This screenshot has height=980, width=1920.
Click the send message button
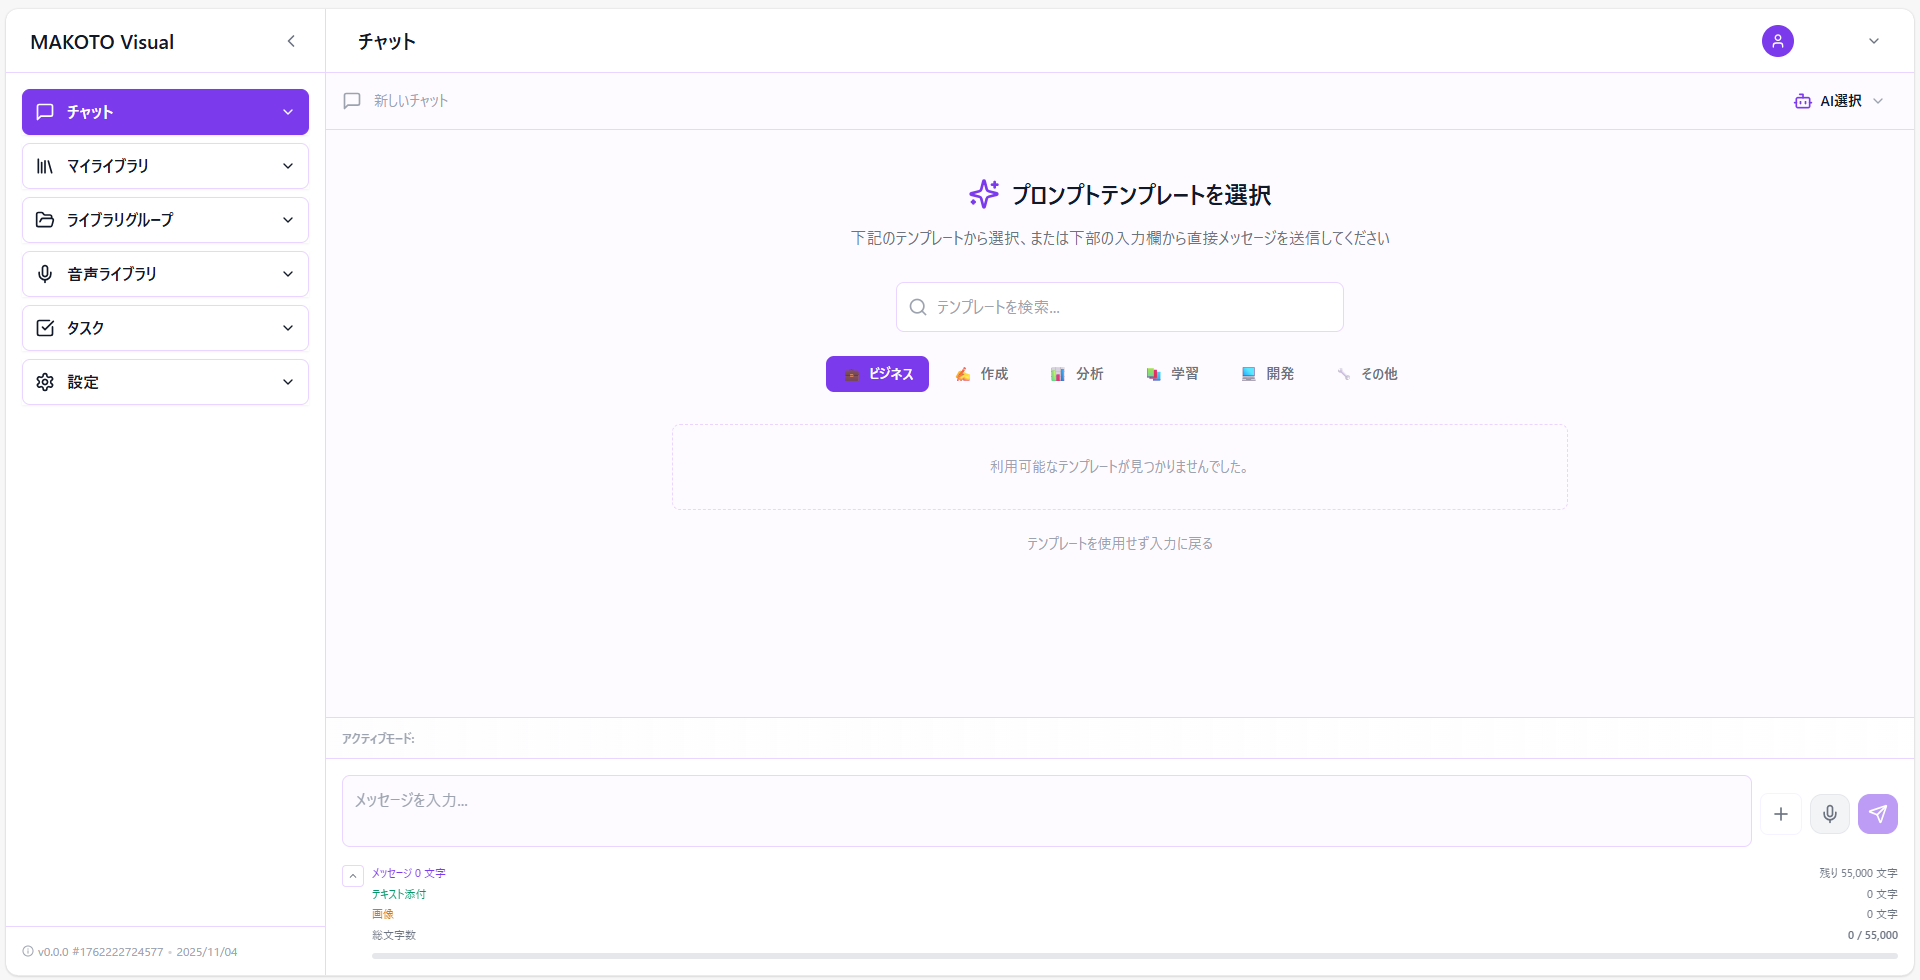[x=1878, y=813]
